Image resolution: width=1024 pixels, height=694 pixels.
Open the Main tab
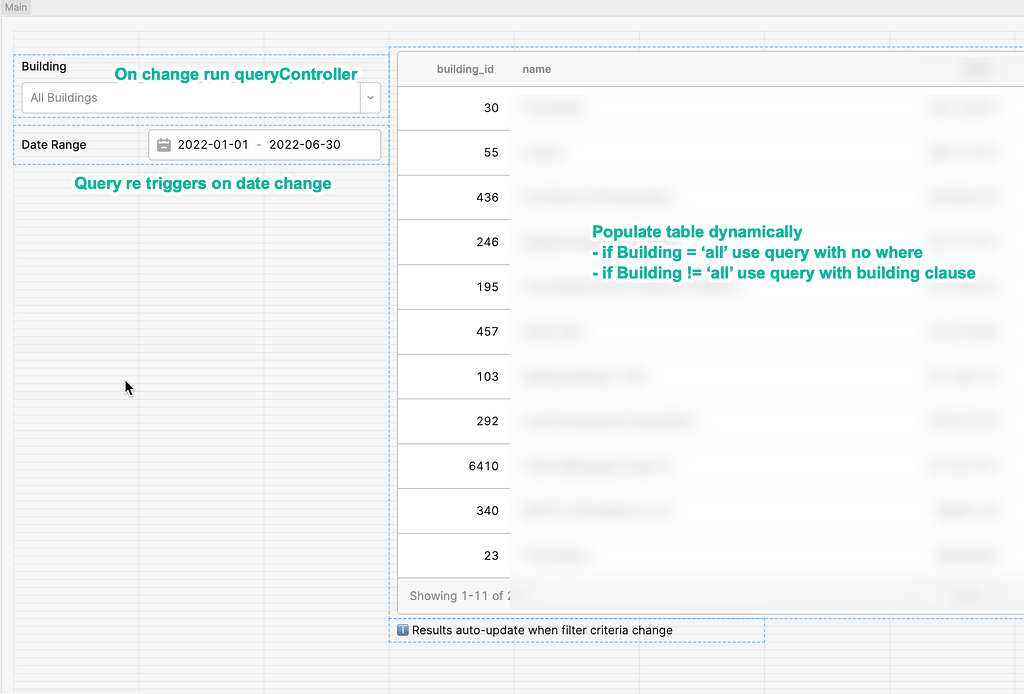pos(16,7)
